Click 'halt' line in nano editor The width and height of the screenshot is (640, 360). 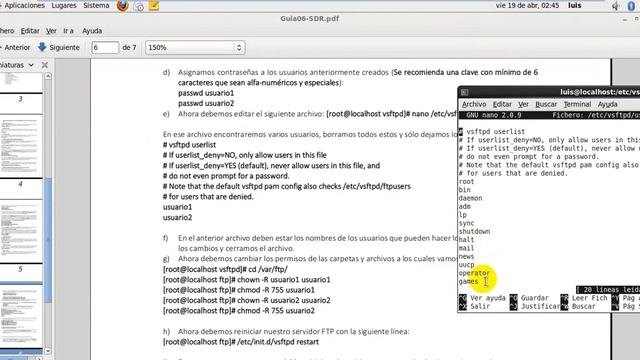tap(467, 240)
